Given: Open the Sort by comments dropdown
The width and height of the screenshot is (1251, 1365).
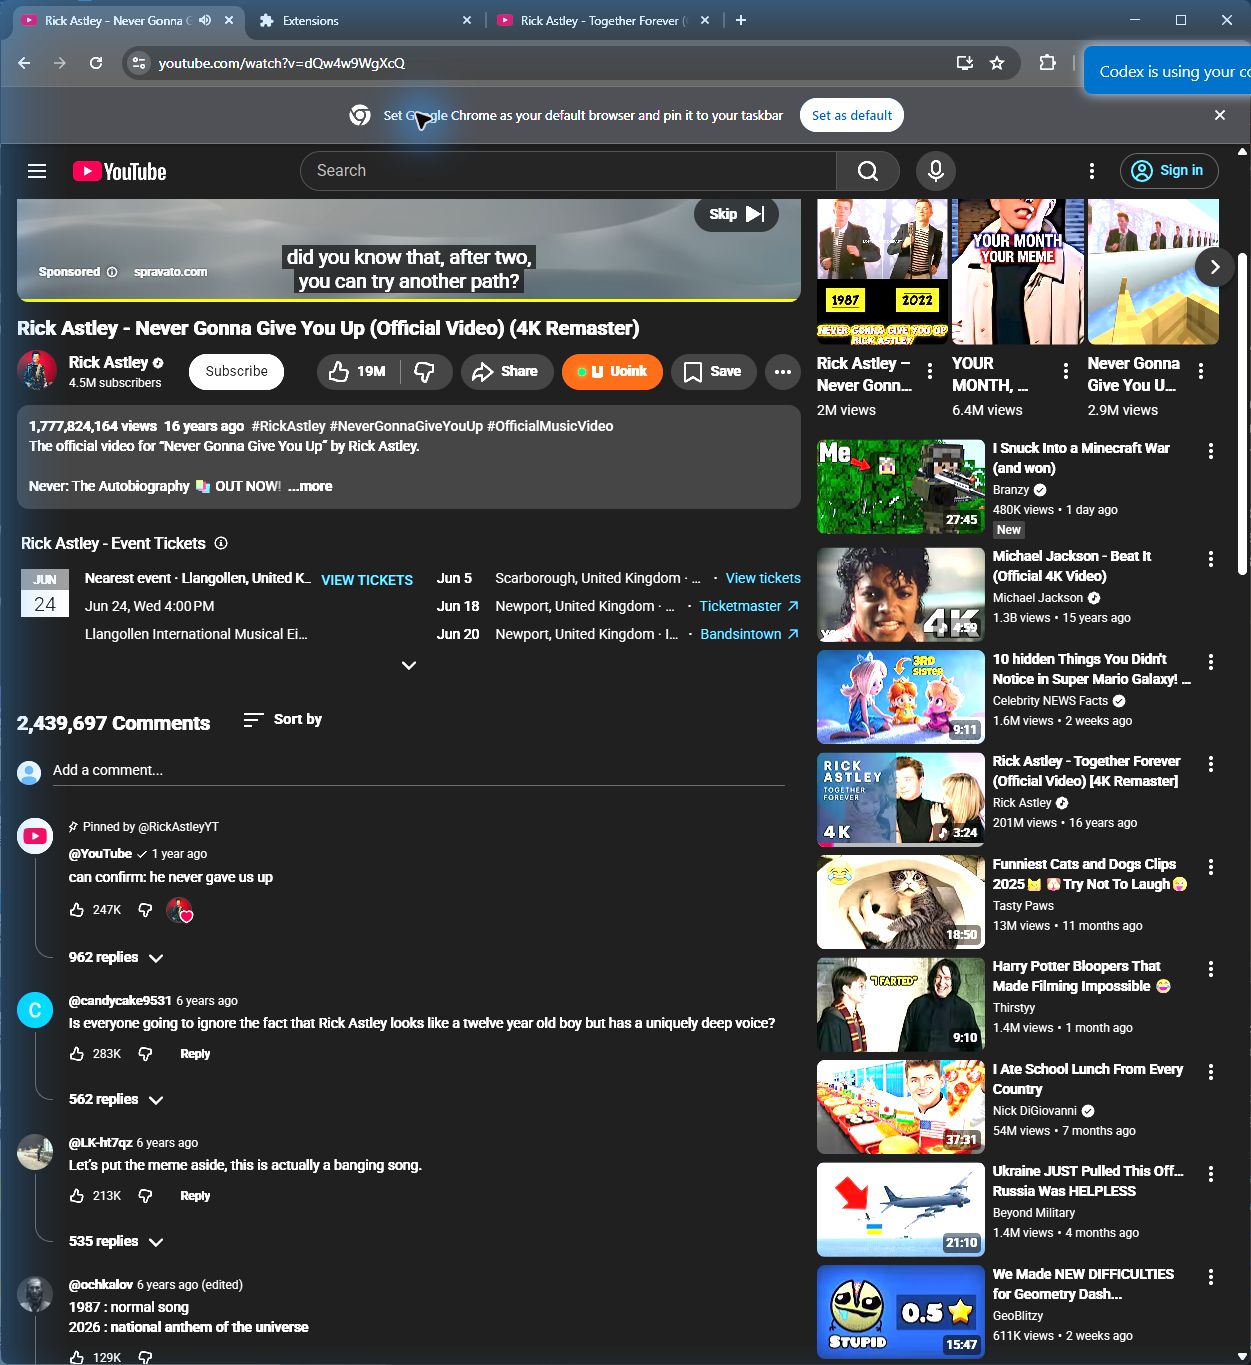Looking at the screenshot, I should [x=283, y=719].
